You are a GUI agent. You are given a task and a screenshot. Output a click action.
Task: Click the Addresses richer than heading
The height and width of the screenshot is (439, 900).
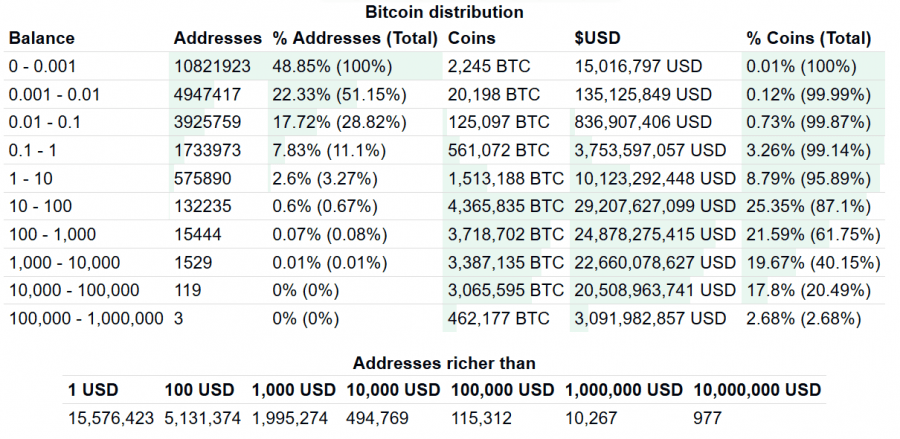click(444, 363)
